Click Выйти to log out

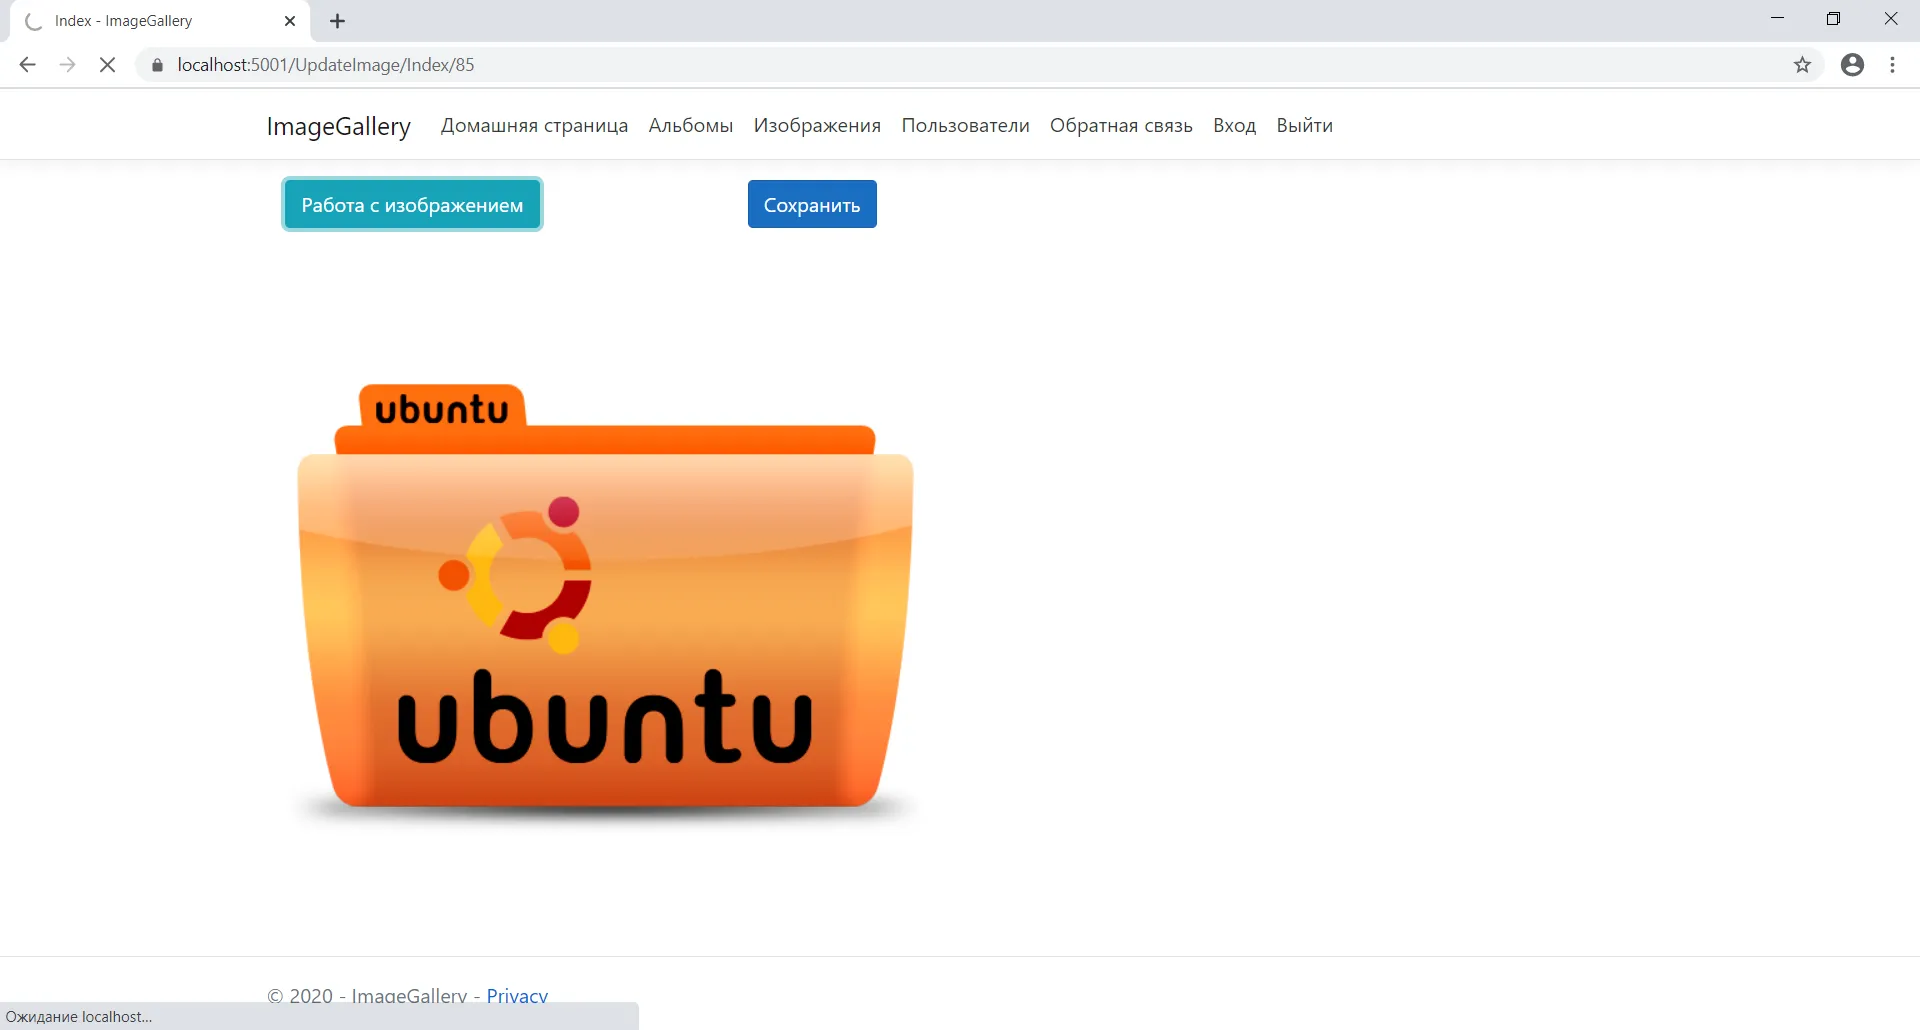point(1304,126)
